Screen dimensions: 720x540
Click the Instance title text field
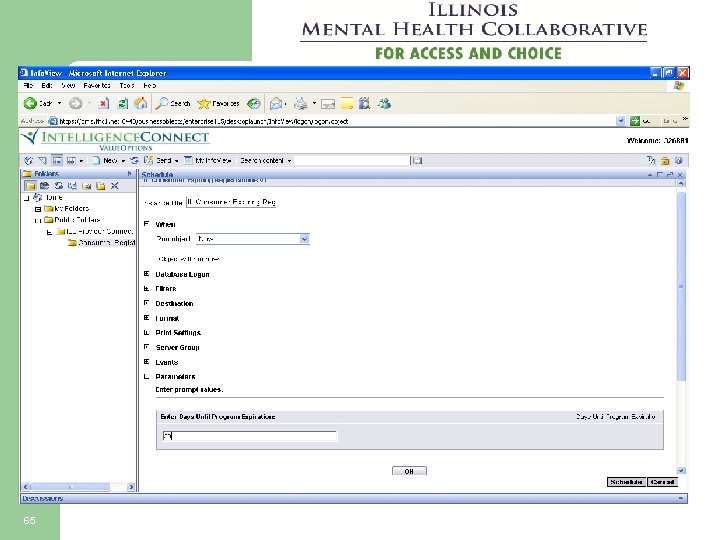pyautogui.click(x=231, y=202)
